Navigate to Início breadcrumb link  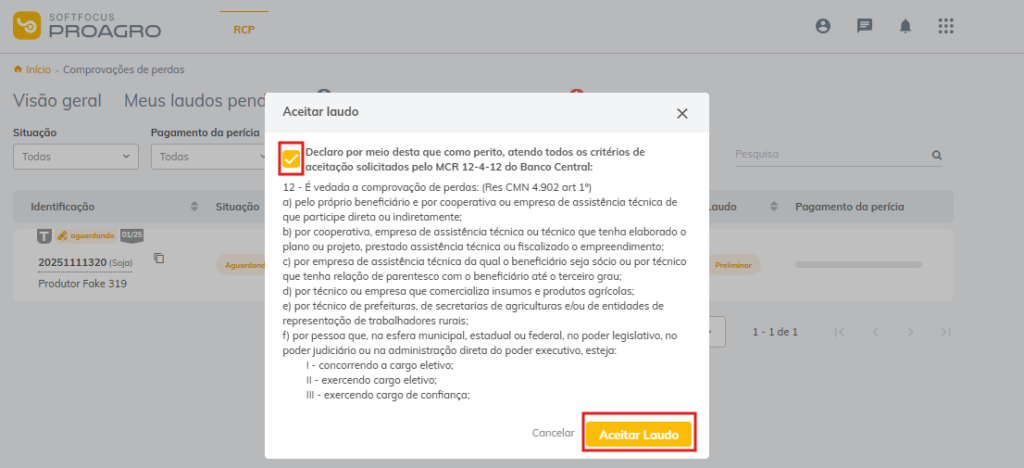[x=38, y=70]
